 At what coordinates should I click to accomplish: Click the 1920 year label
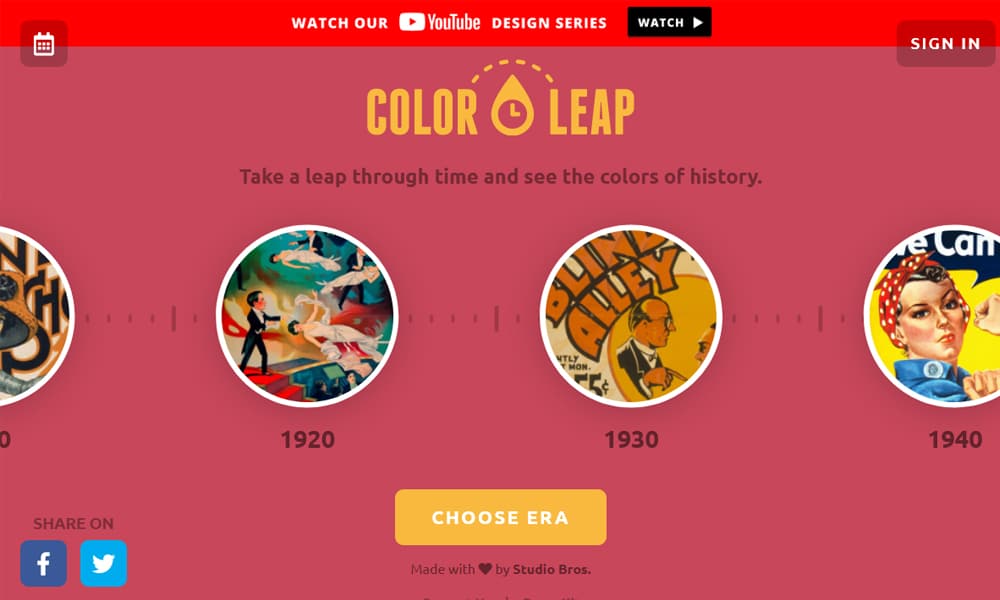[307, 439]
